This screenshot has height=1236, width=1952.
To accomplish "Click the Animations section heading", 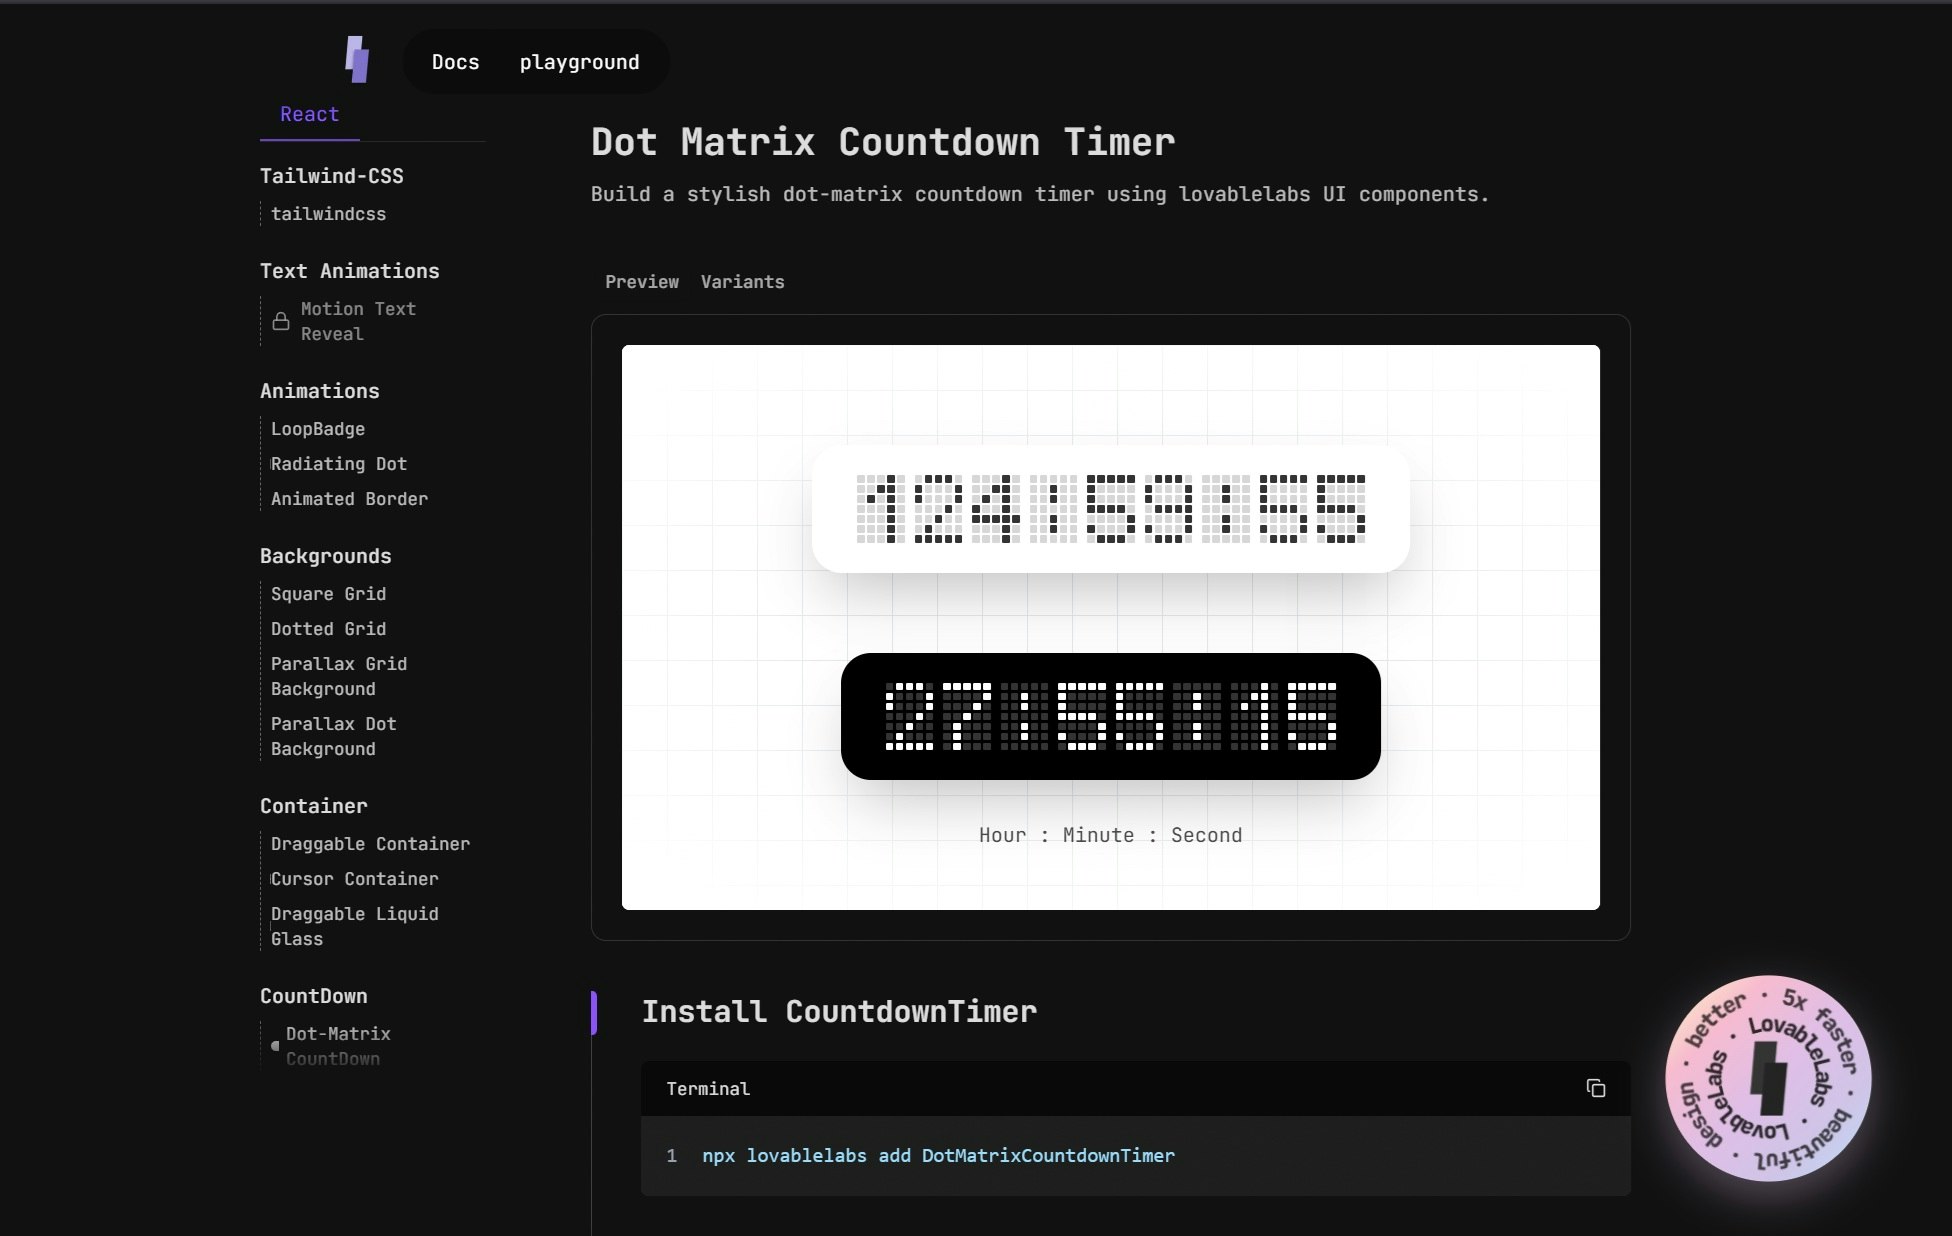I will 320,391.
